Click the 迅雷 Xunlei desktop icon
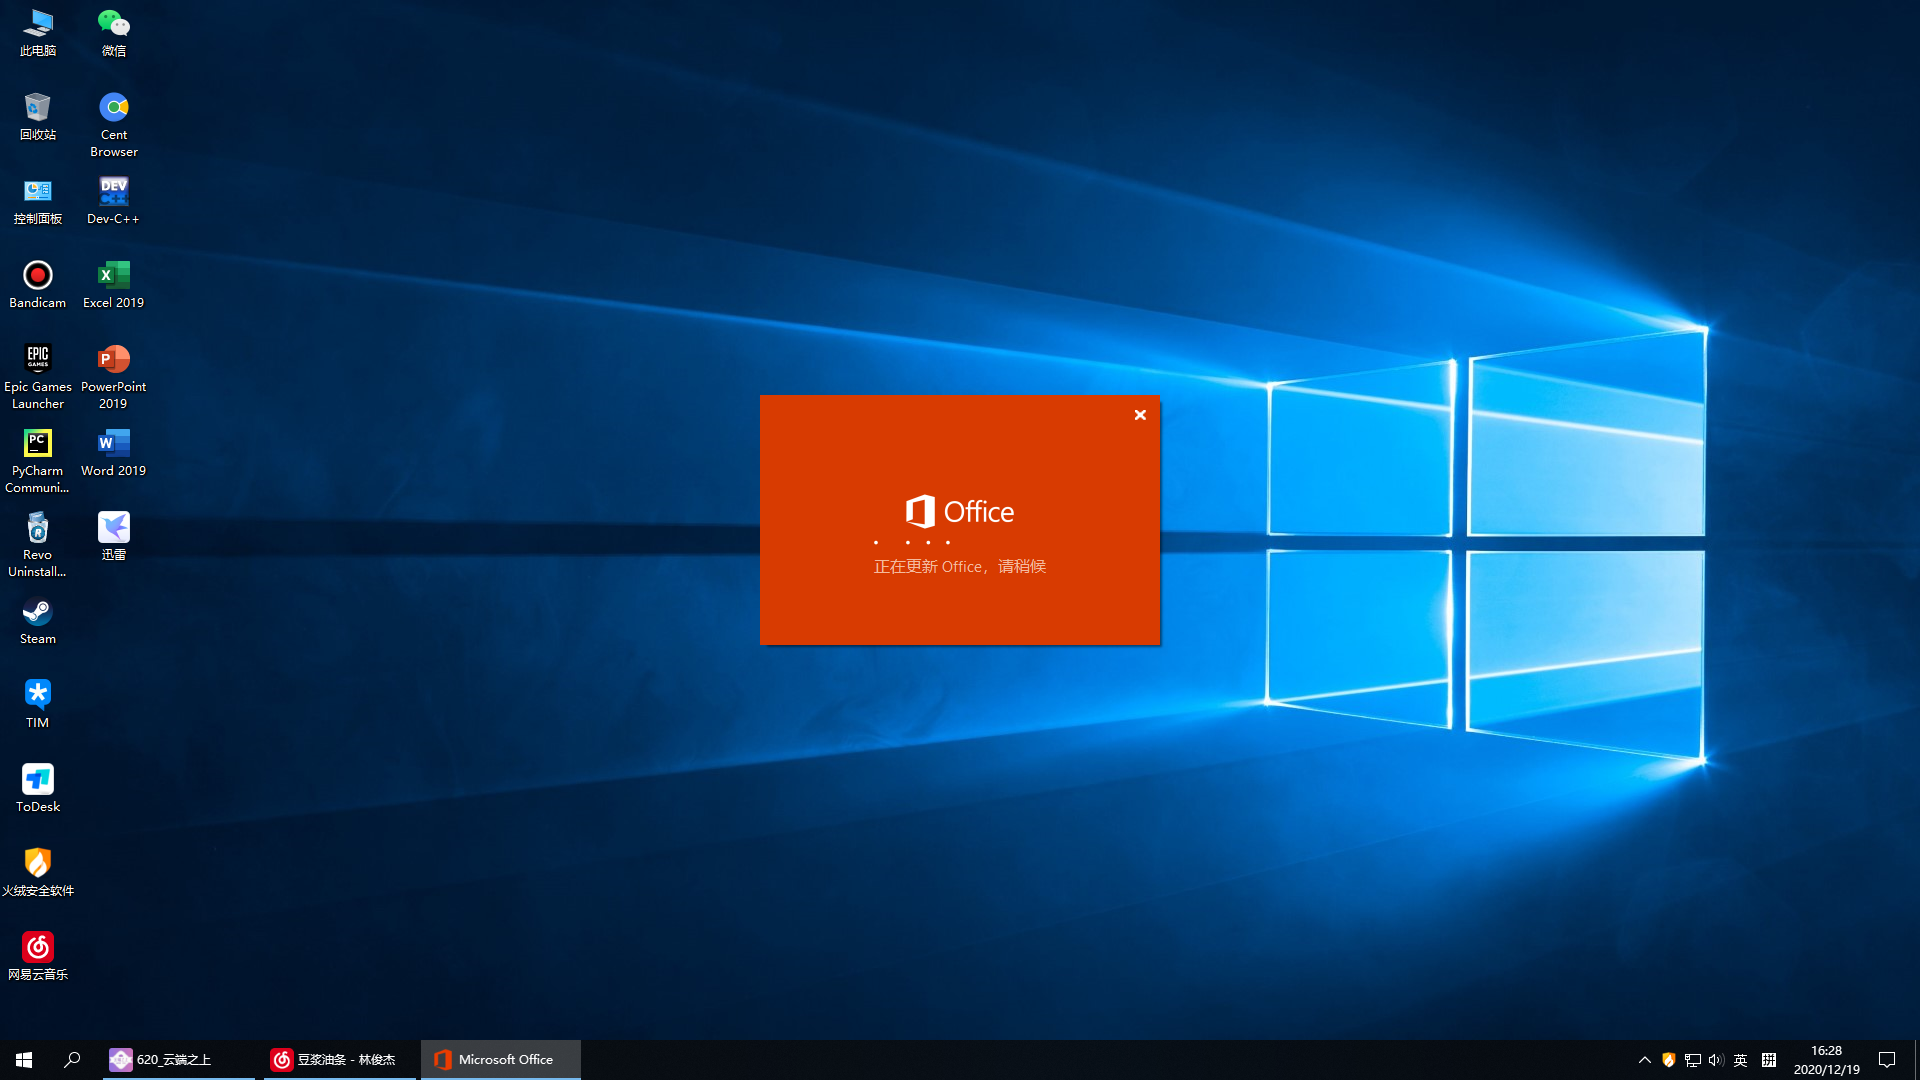The image size is (1920, 1080). [x=114, y=537]
